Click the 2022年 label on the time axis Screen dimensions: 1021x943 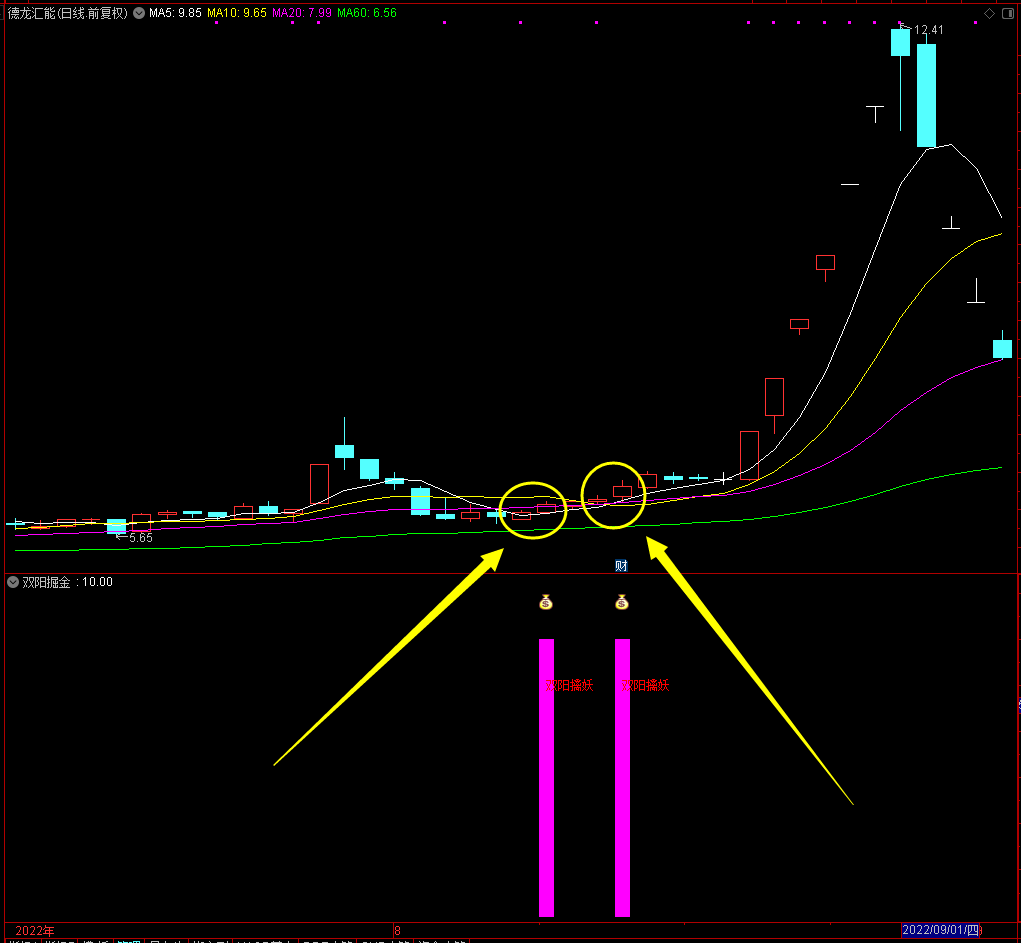[35, 931]
